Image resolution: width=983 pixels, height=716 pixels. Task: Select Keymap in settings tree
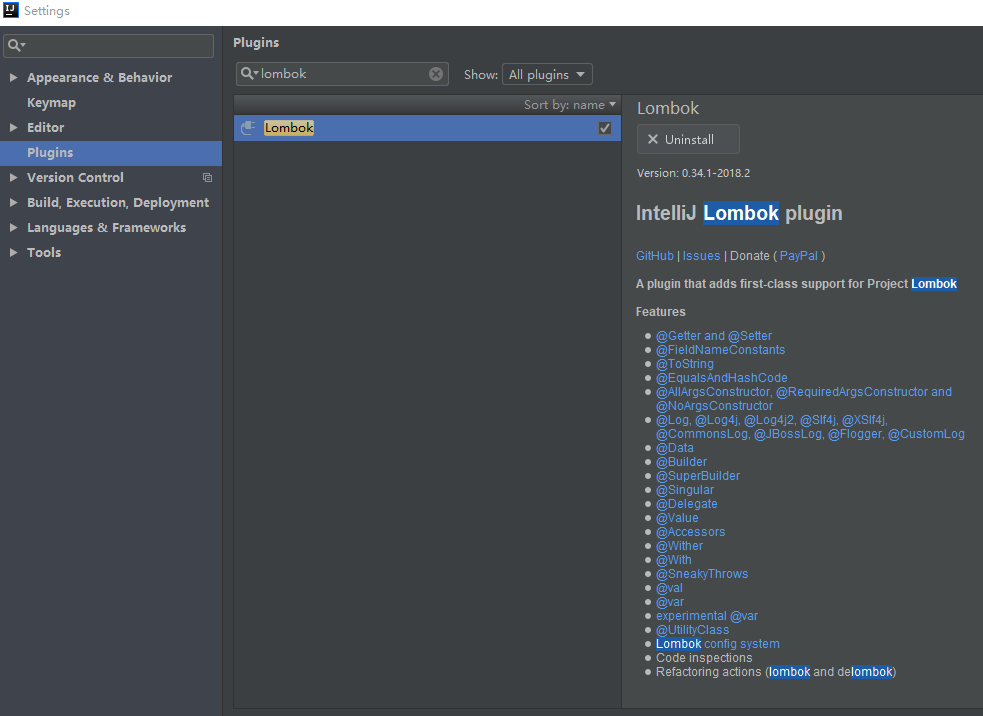tap(51, 103)
